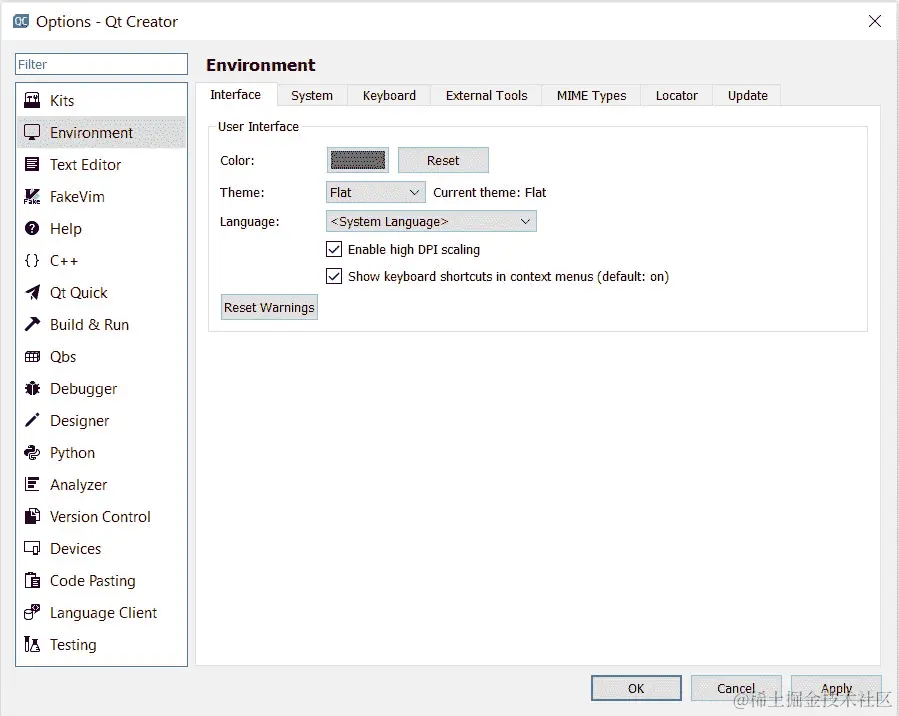
Task: Open the Theme dropdown set to Flat
Action: (x=376, y=193)
